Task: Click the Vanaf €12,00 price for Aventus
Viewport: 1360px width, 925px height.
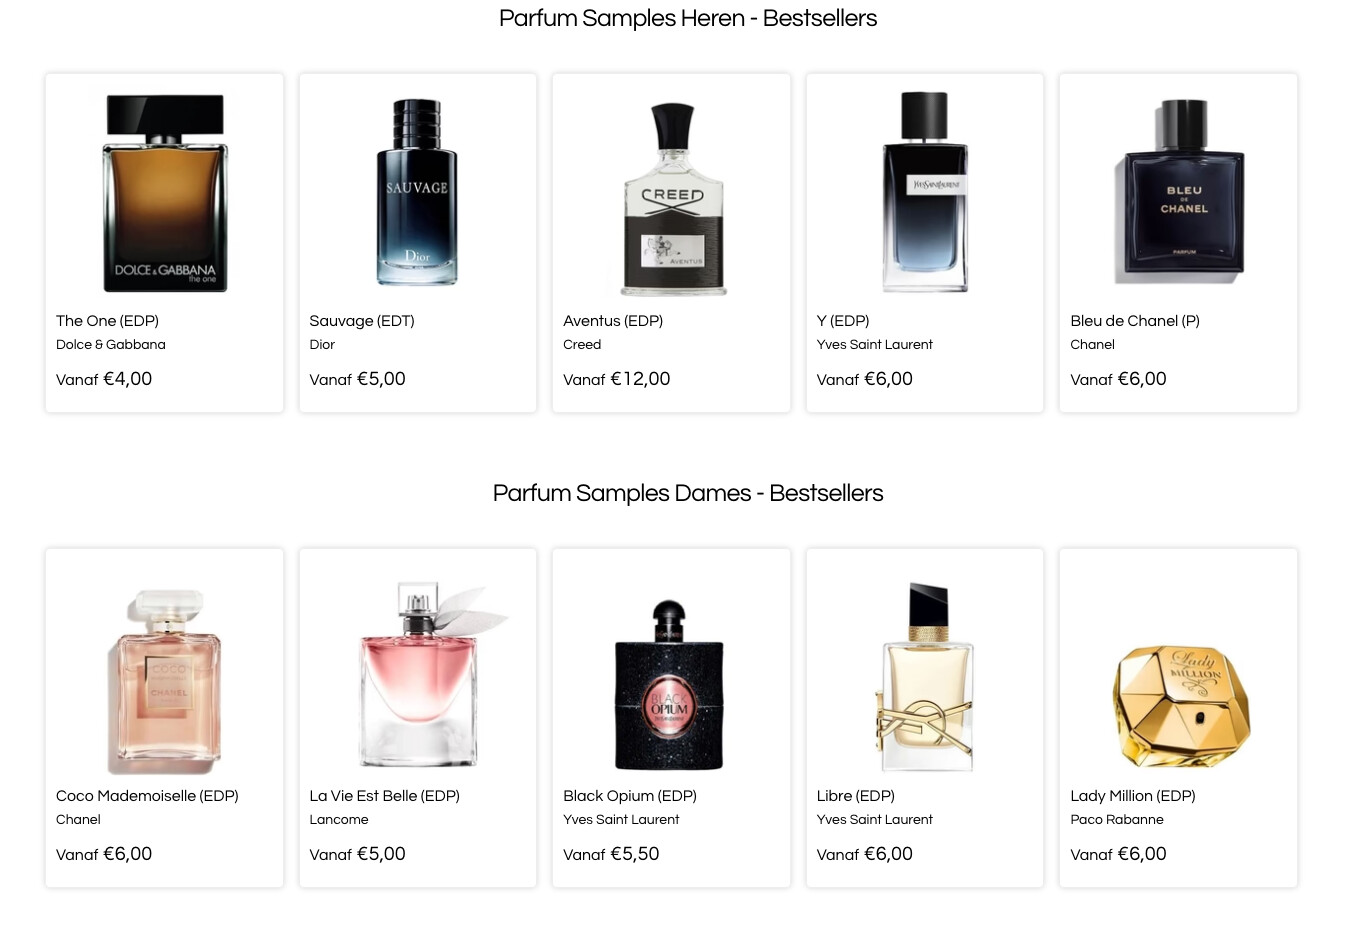Action: tap(617, 379)
